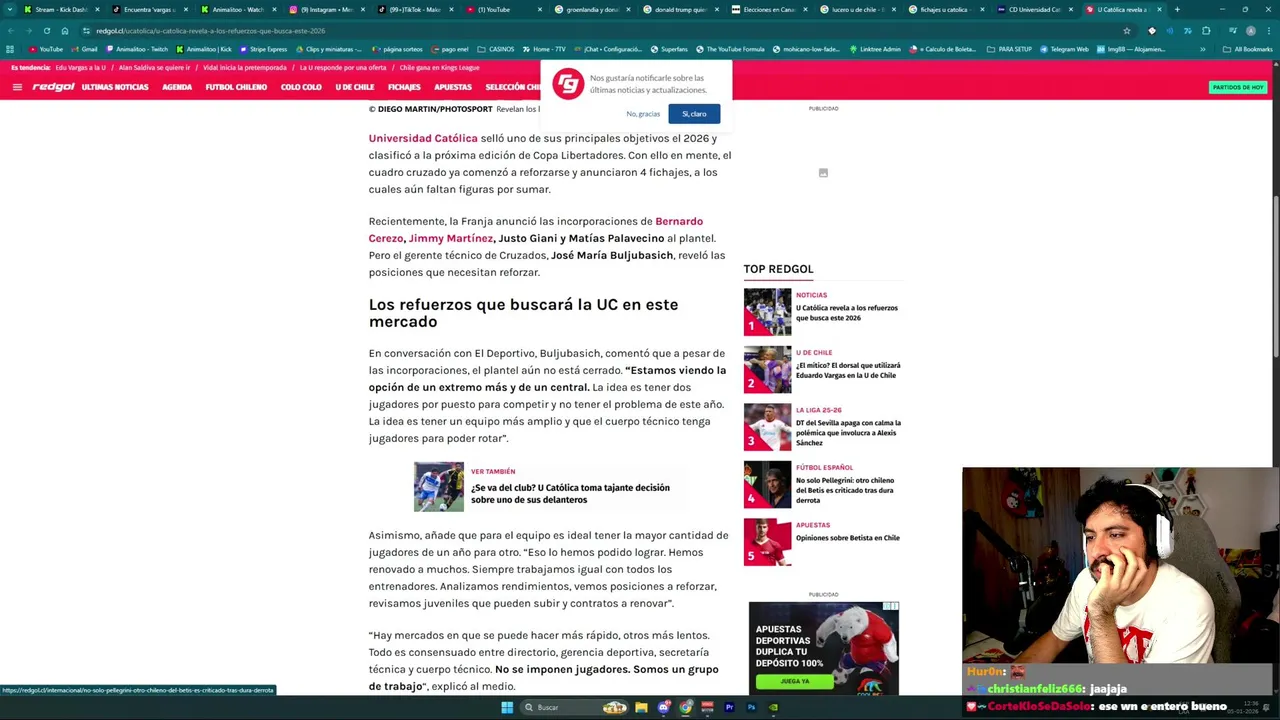Click the Windows Start button
This screenshot has height=720, width=1280.
point(507,707)
